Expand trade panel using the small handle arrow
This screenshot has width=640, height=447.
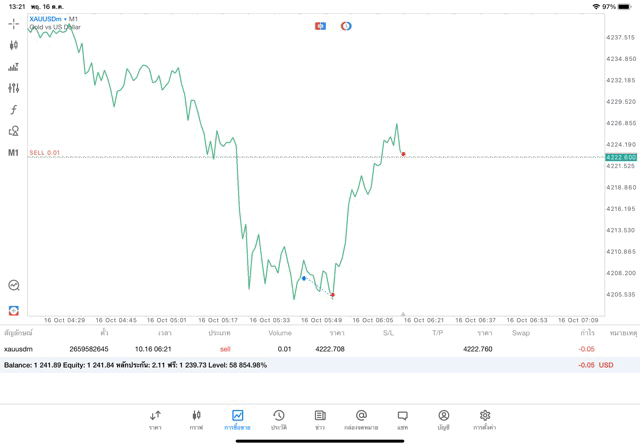(x=403, y=314)
